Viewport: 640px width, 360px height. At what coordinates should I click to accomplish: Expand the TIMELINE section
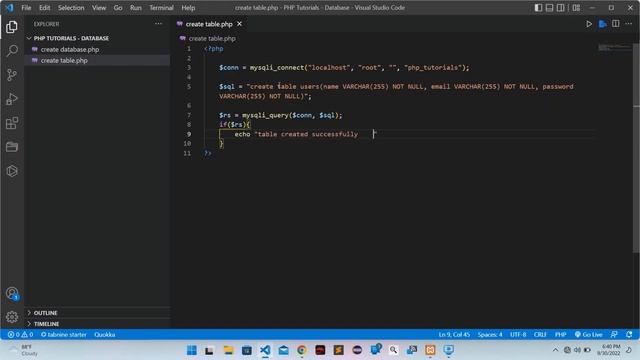click(x=97, y=324)
